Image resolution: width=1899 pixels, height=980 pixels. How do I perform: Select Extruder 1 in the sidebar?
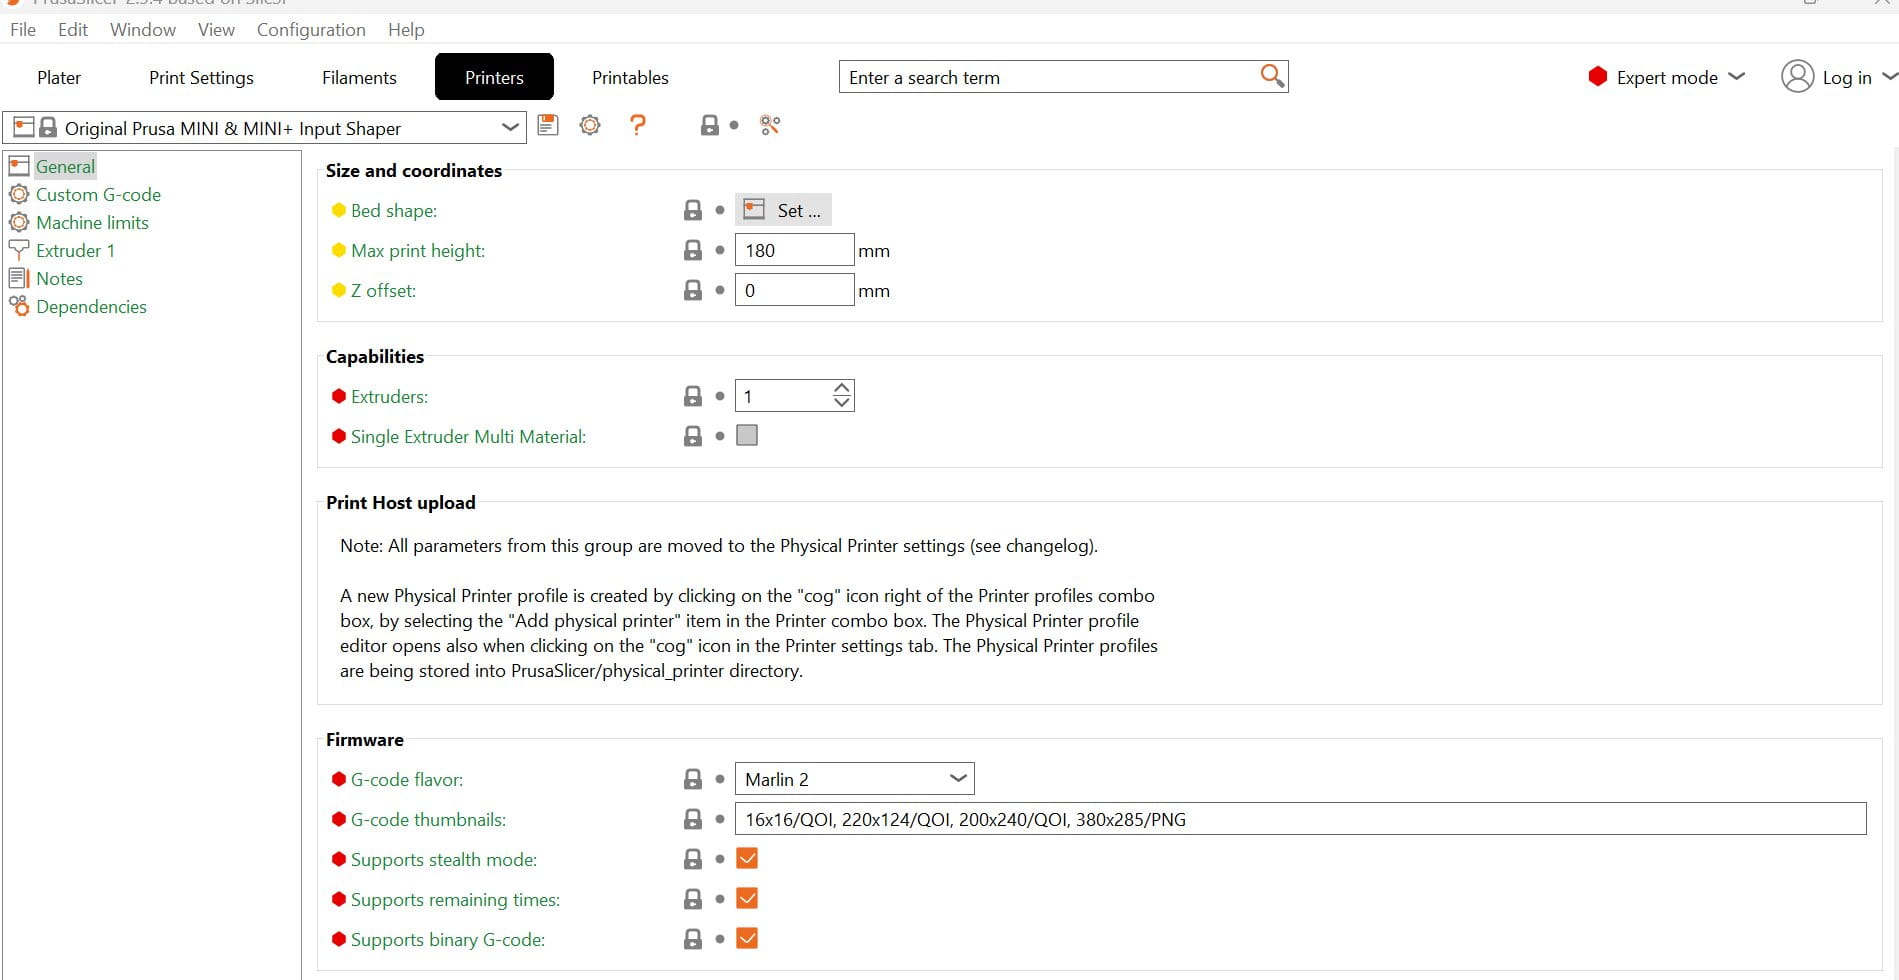[x=75, y=250]
